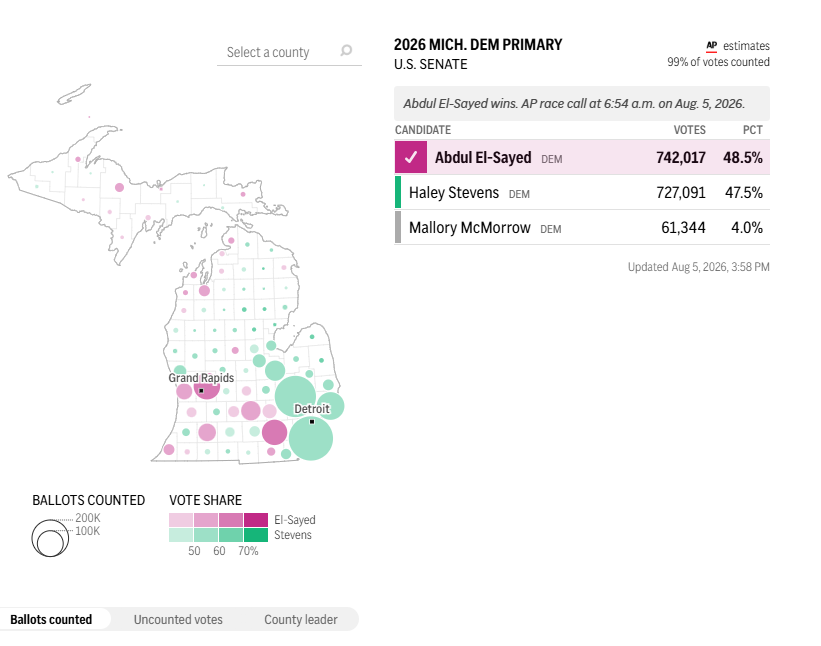
Task: Click the winner checkmark beside Abdul El-Sayed
Action: click(x=411, y=157)
